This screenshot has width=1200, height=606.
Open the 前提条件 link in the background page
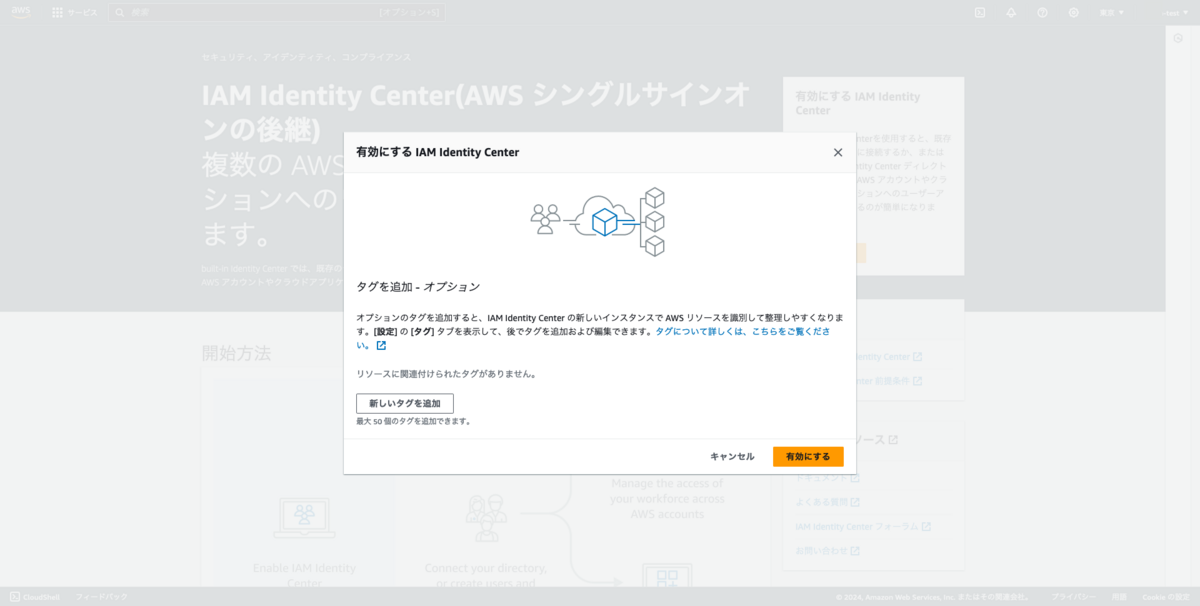pos(890,380)
